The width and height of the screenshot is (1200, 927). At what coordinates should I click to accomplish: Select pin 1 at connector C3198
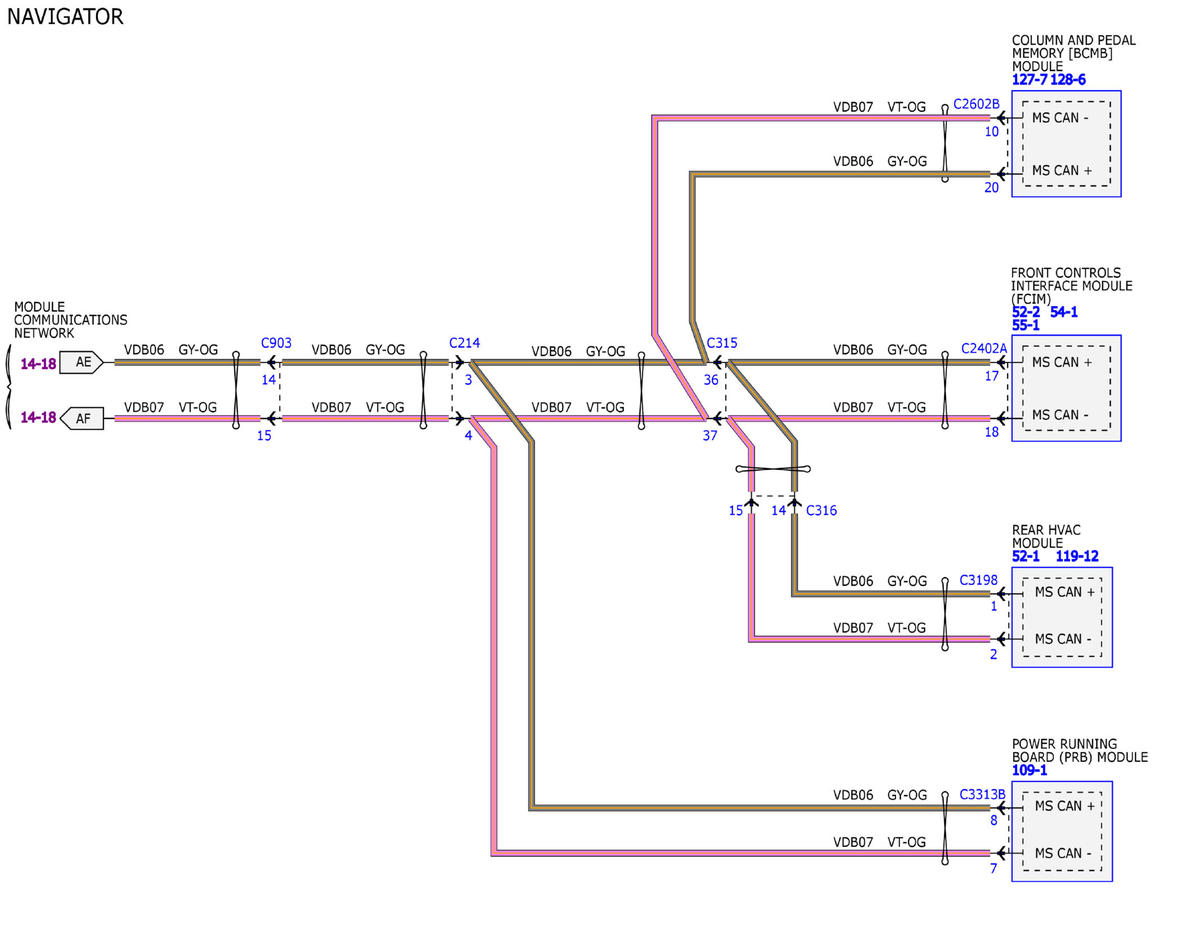coord(994,606)
